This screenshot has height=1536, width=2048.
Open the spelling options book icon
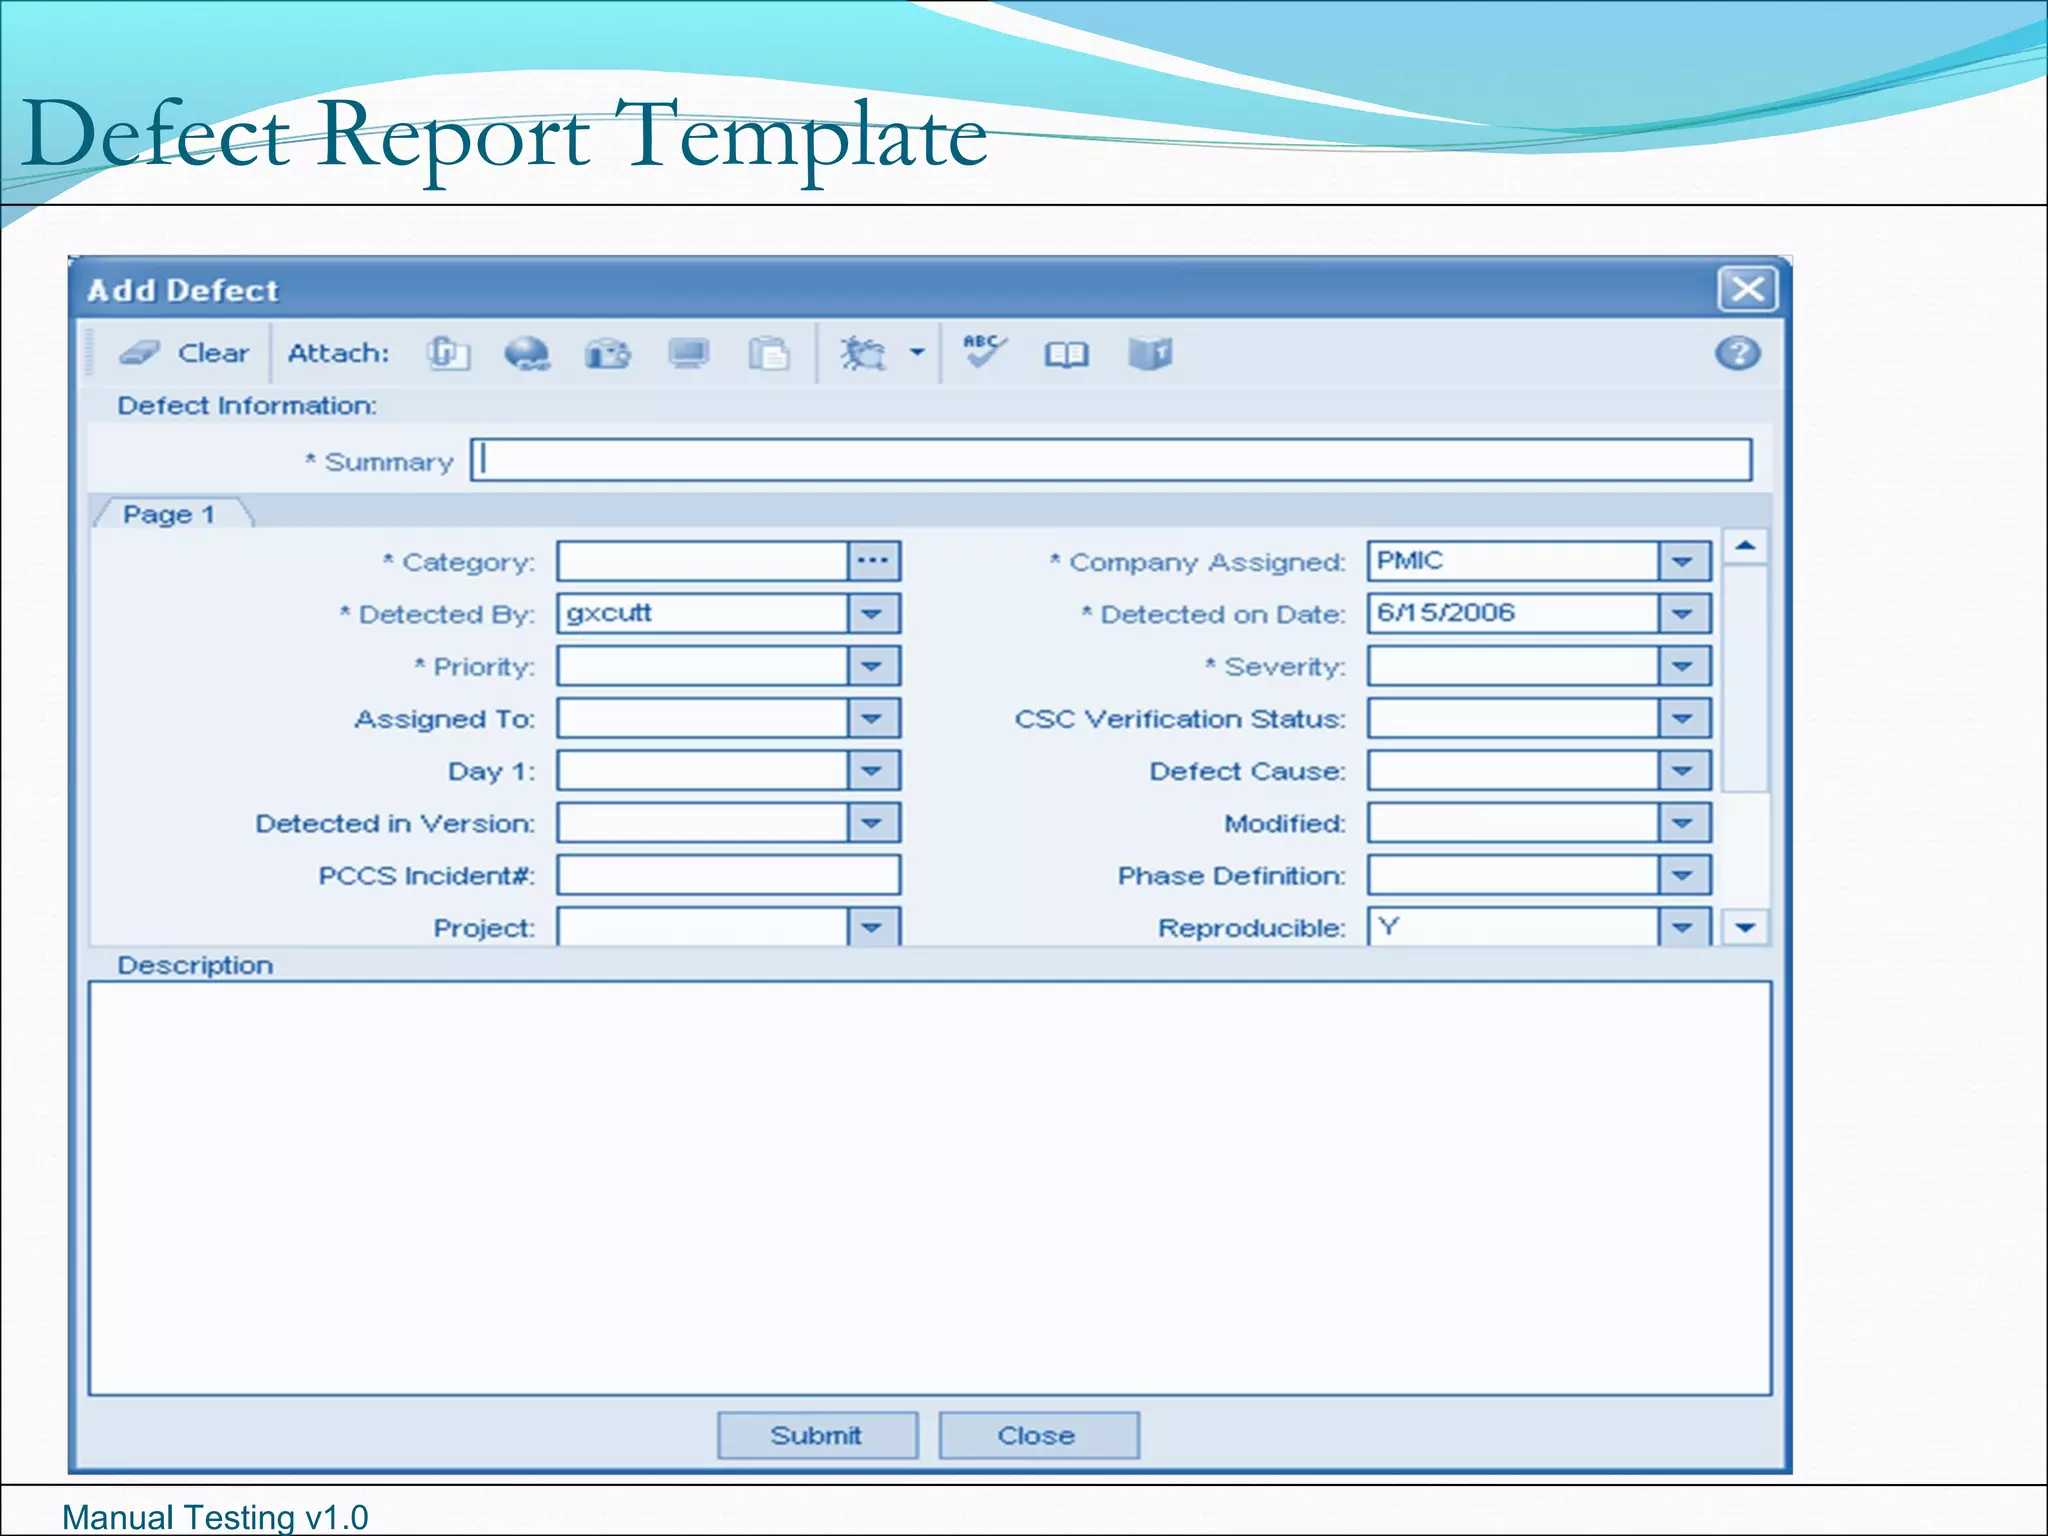click(1066, 354)
